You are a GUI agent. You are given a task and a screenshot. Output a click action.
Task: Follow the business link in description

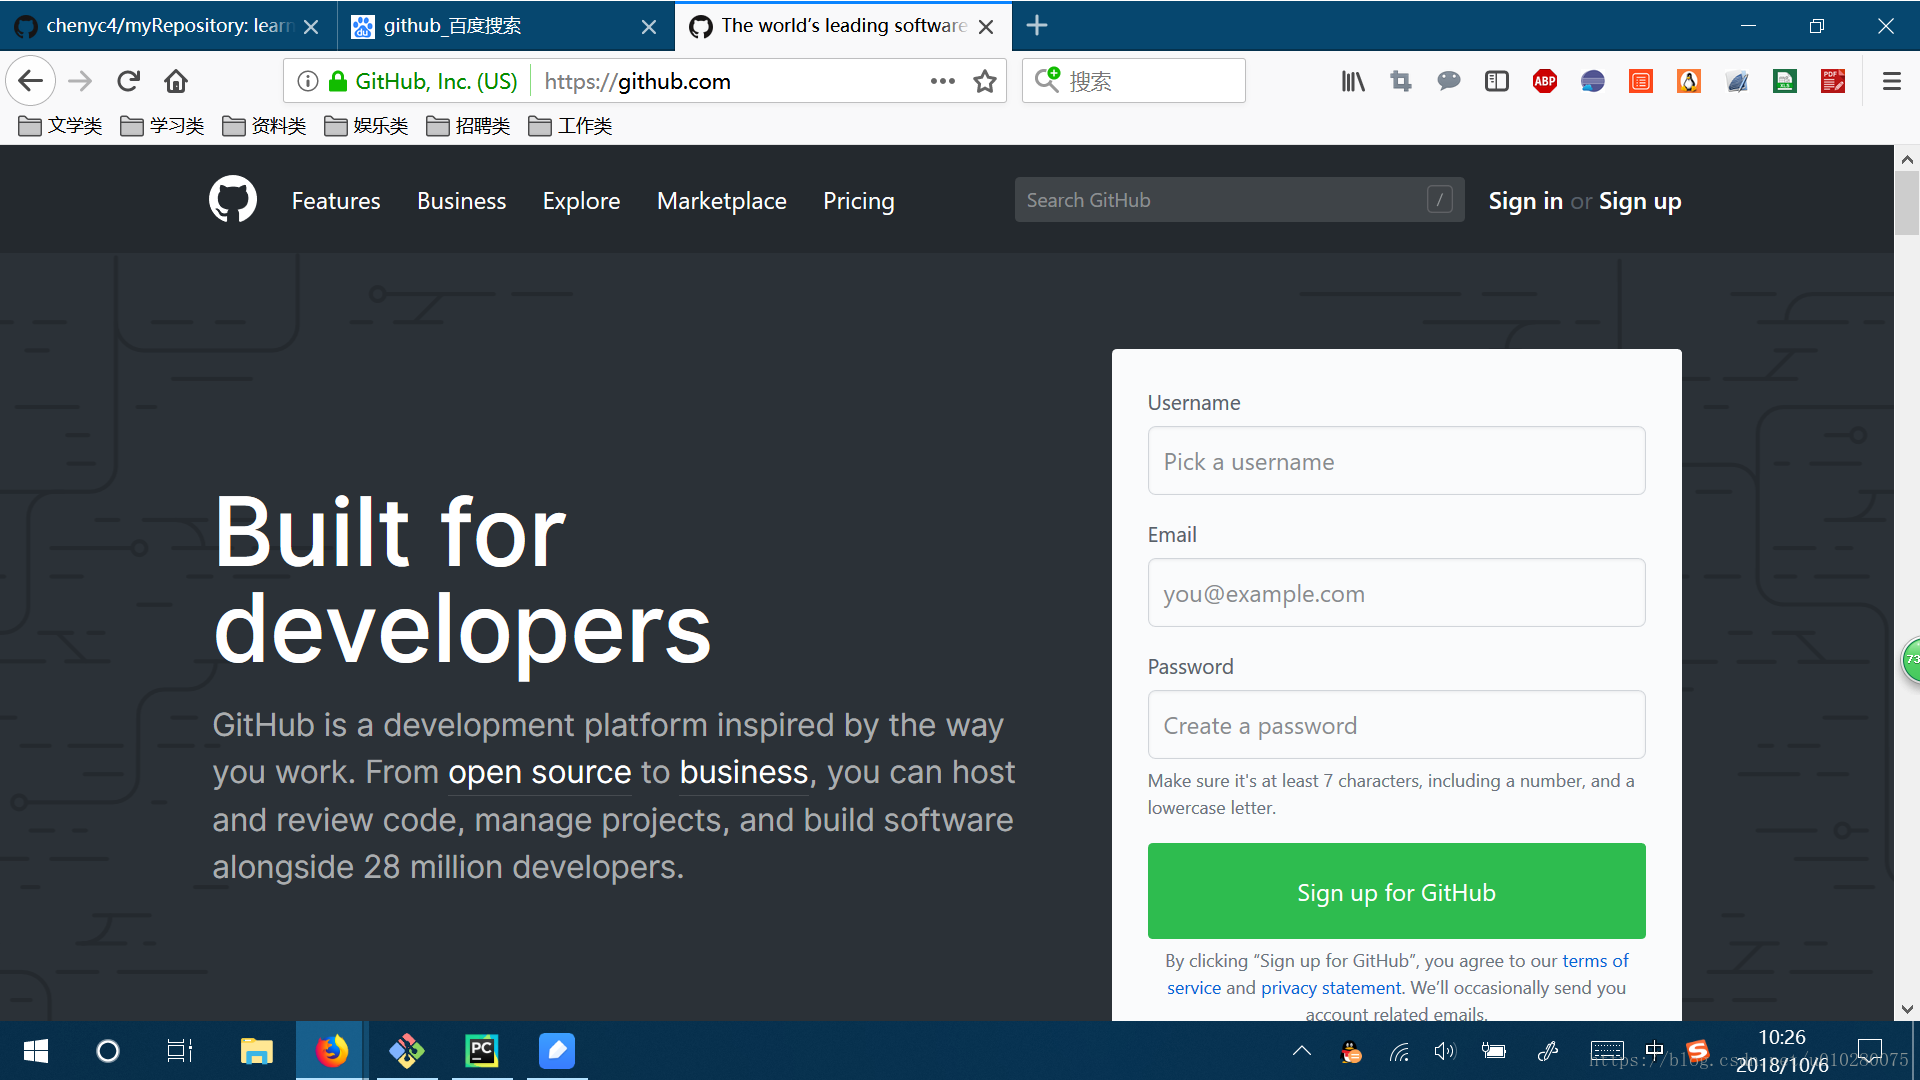[743, 773]
